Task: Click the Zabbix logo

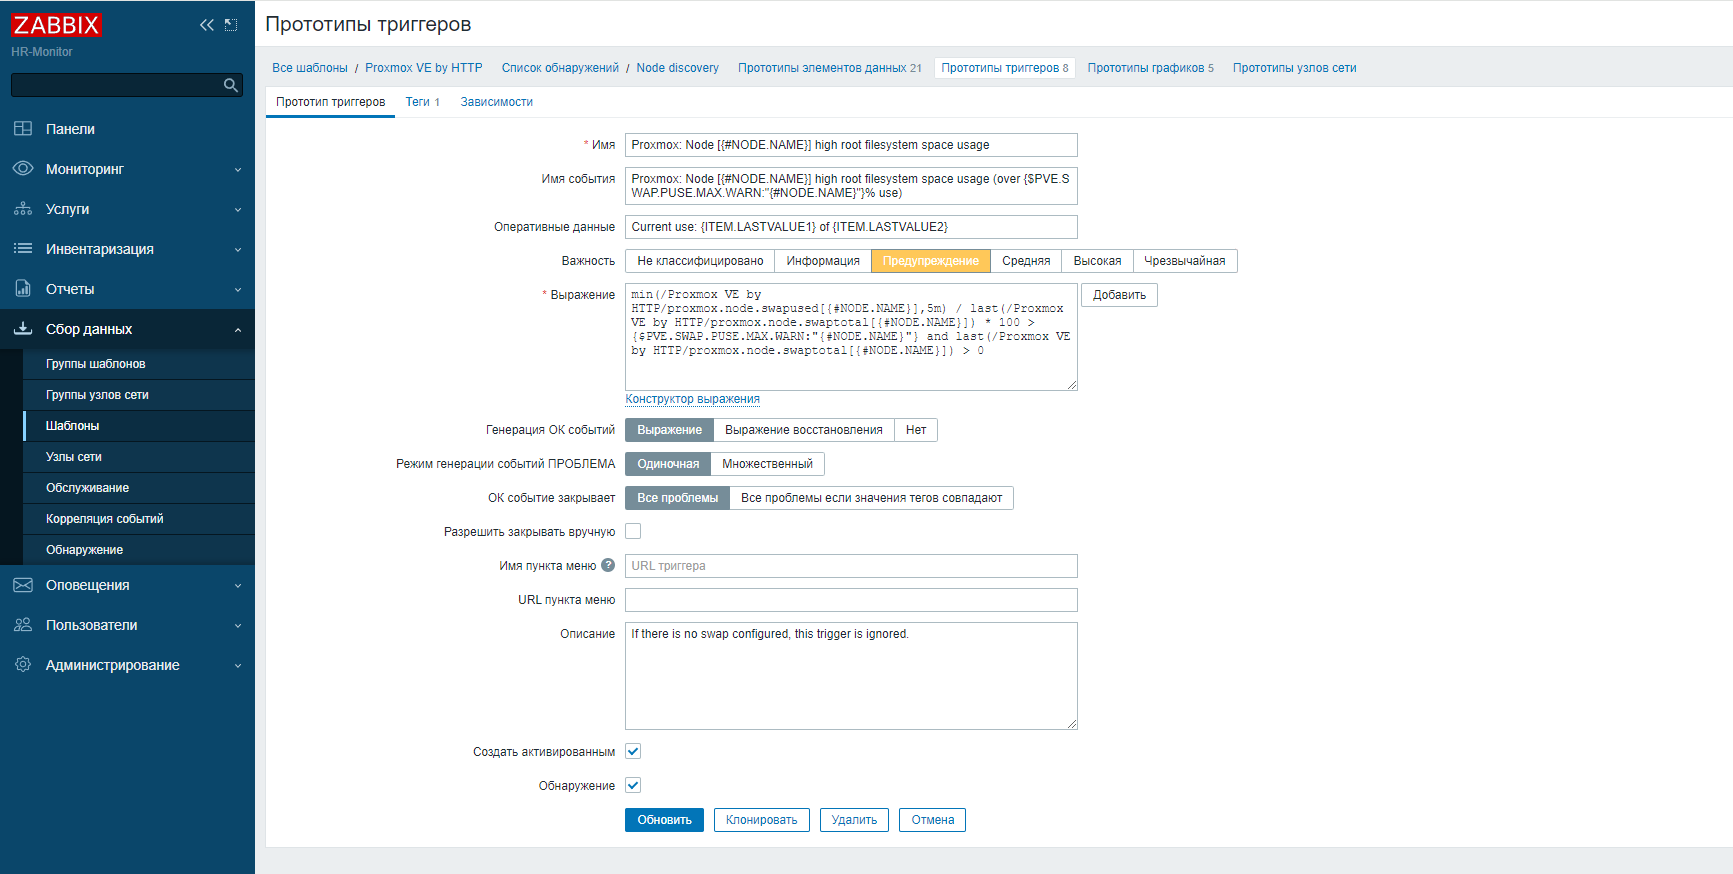Action: (56, 25)
